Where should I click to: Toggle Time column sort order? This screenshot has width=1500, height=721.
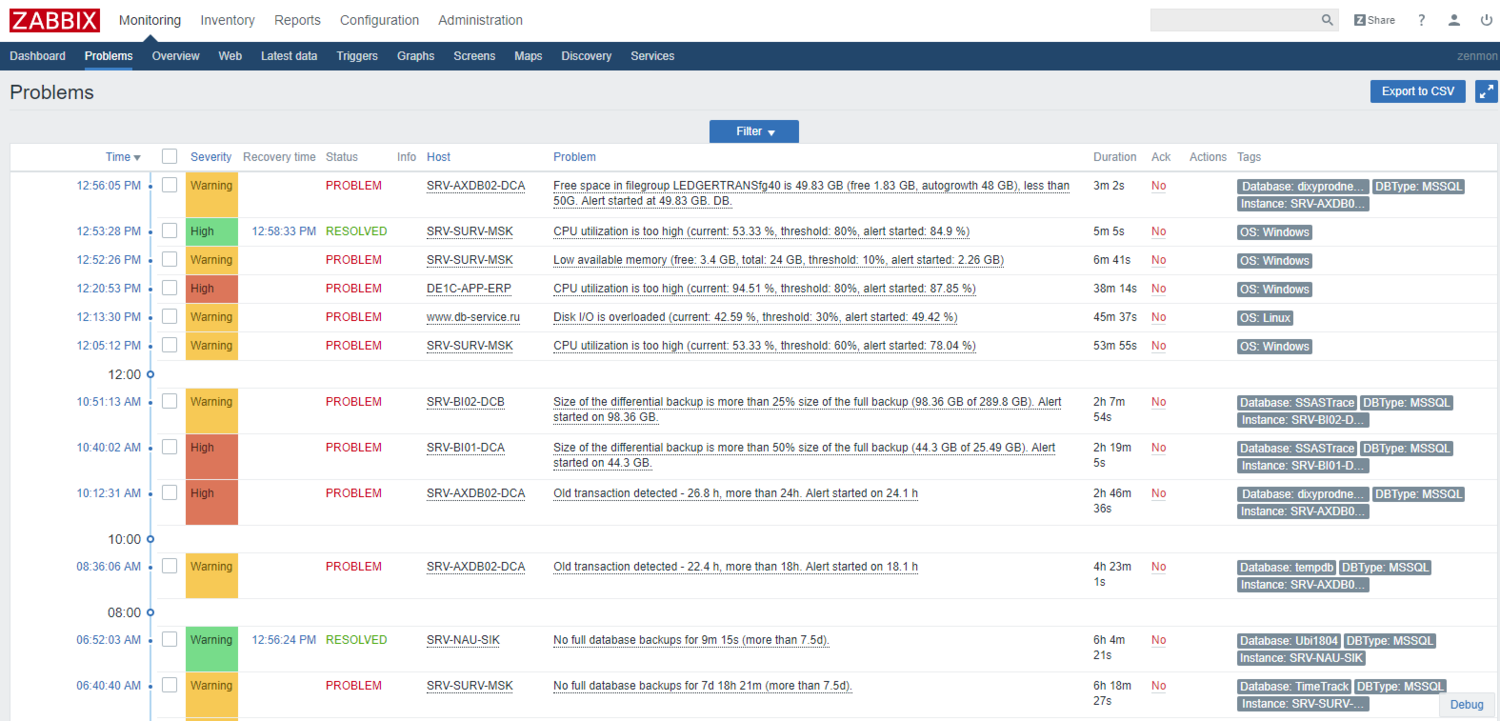(122, 157)
